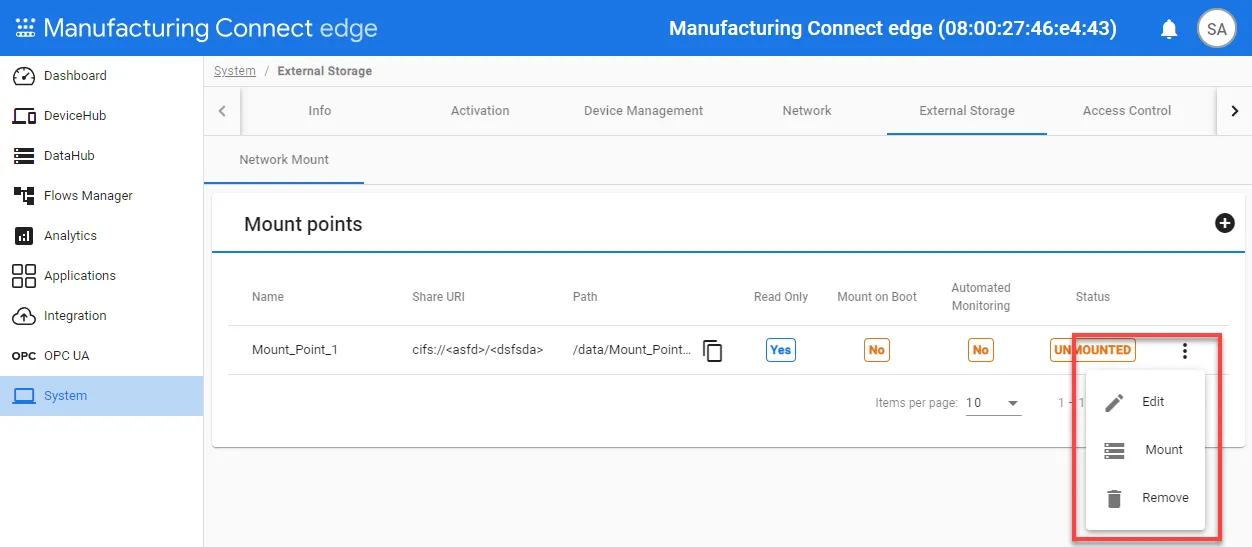This screenshot has width=1252, height=547.
Task: Switch to the Device Management tab
Action: pos(643,111)
